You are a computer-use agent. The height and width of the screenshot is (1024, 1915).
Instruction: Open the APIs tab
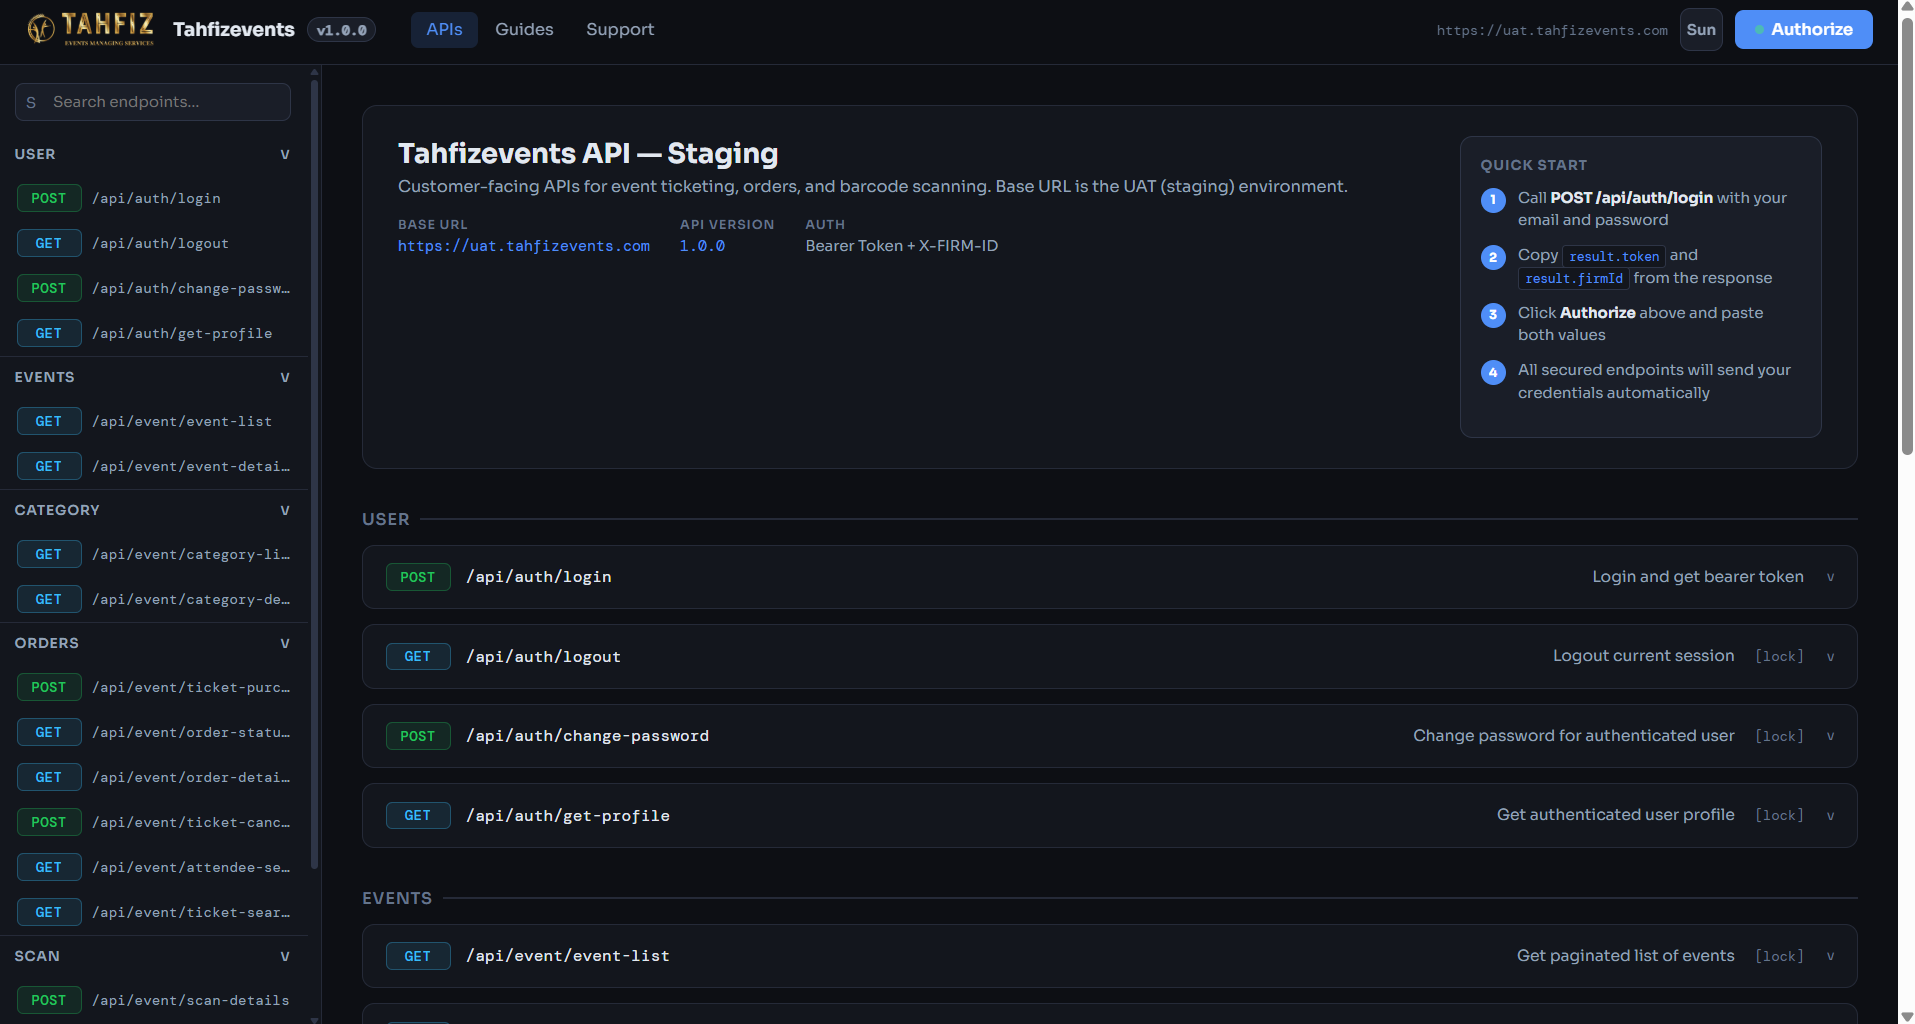444,30
